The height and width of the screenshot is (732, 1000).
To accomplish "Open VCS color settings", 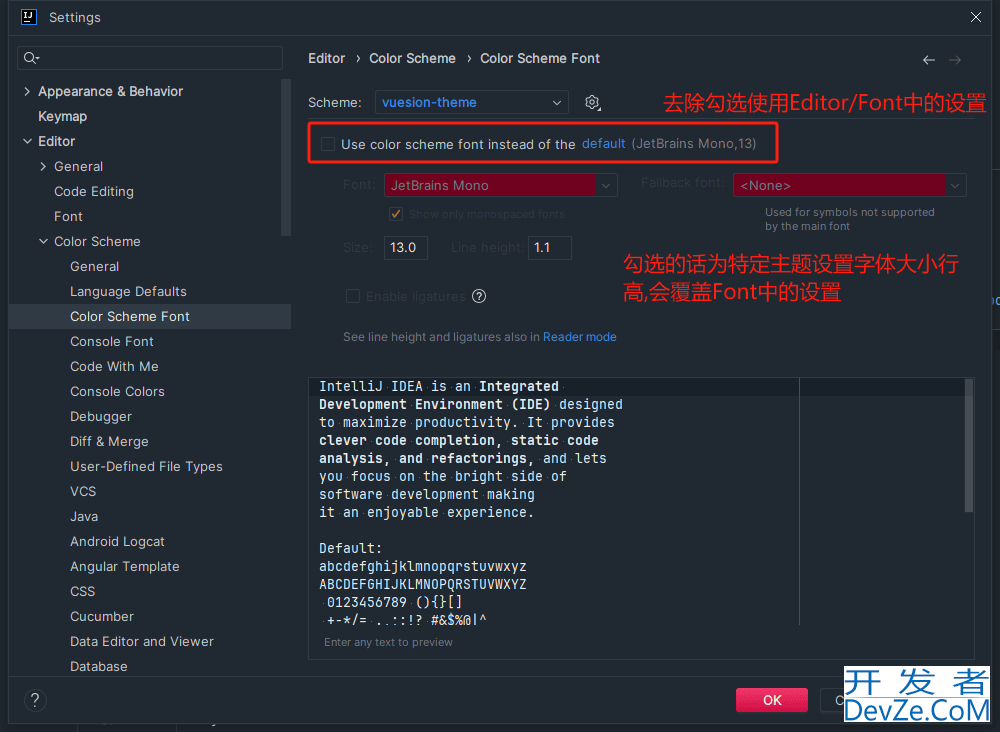I will point(83,492).
